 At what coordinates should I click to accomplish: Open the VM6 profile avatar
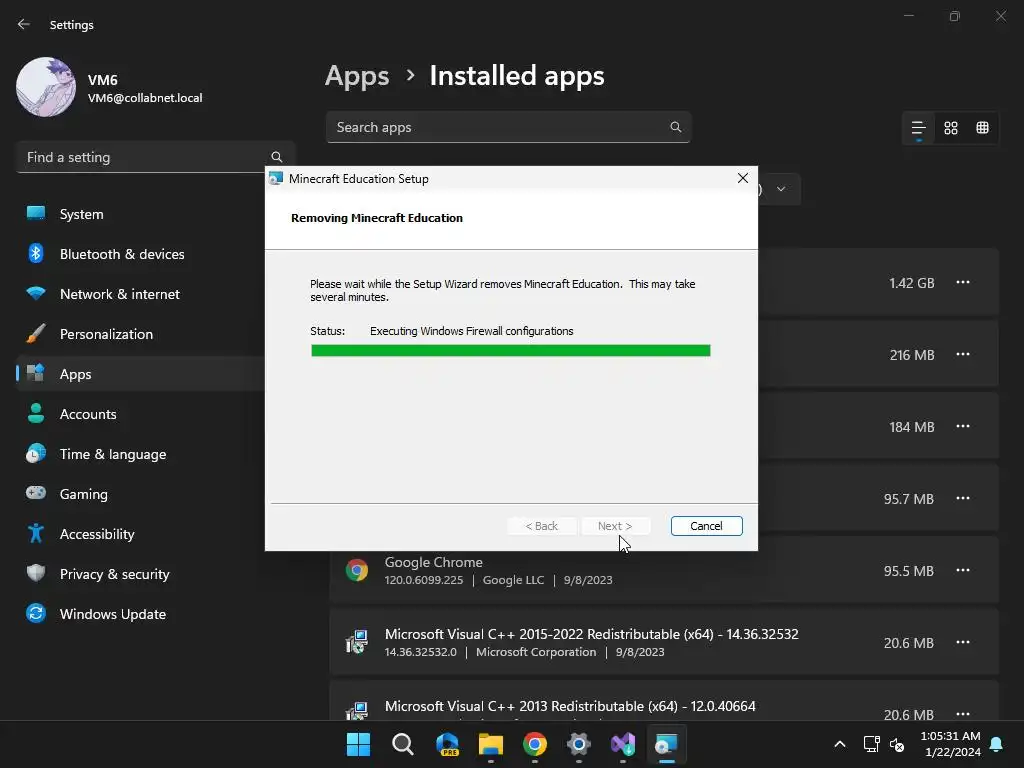coord(46,87)
